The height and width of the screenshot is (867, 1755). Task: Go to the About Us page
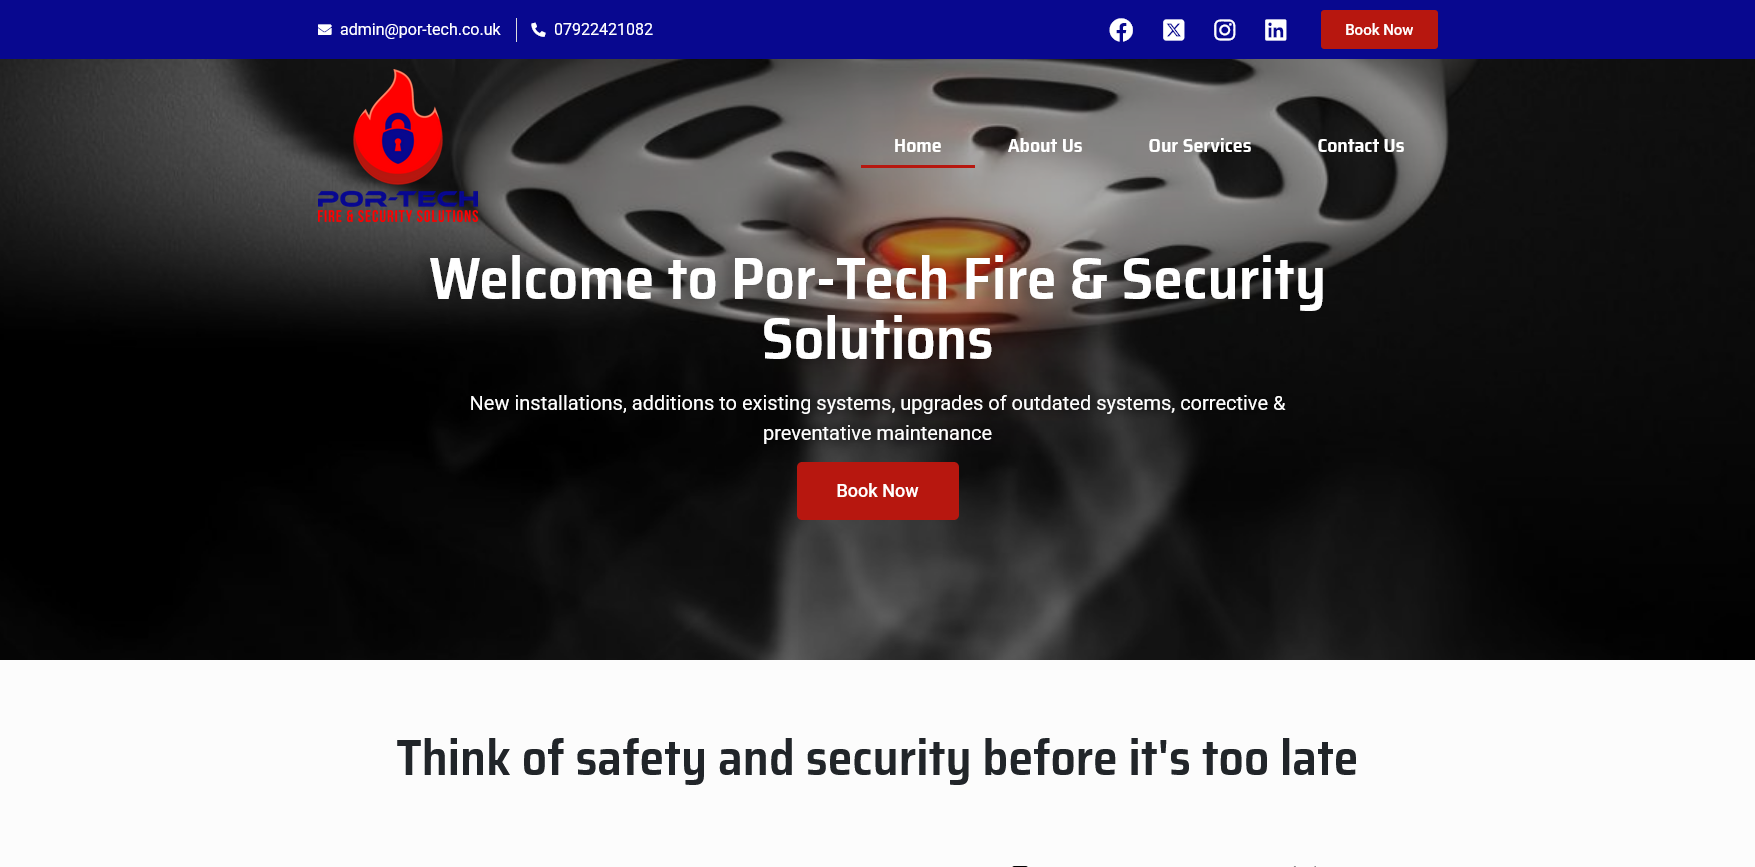(x=1044, y=146)
